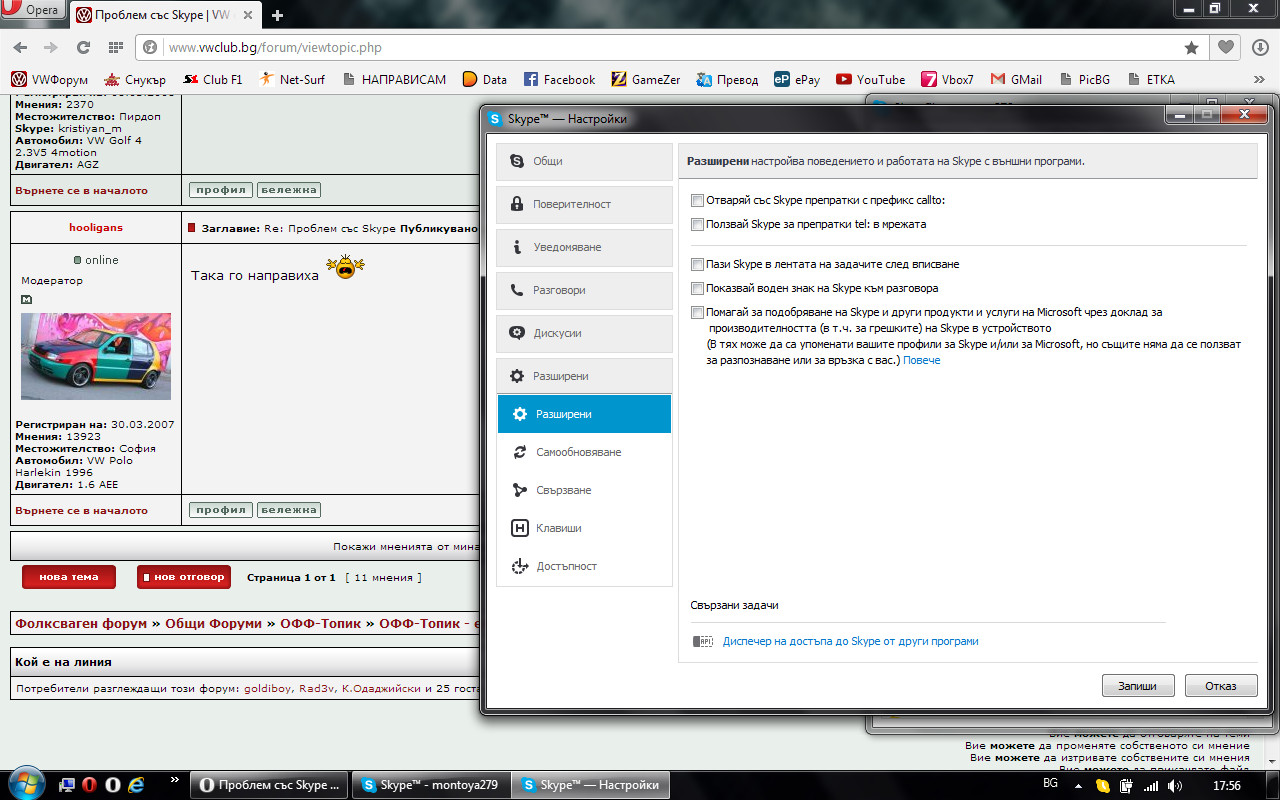Open the Opera menu button
This screenshot has width=1280, height=800.
[x=34, y=12]
